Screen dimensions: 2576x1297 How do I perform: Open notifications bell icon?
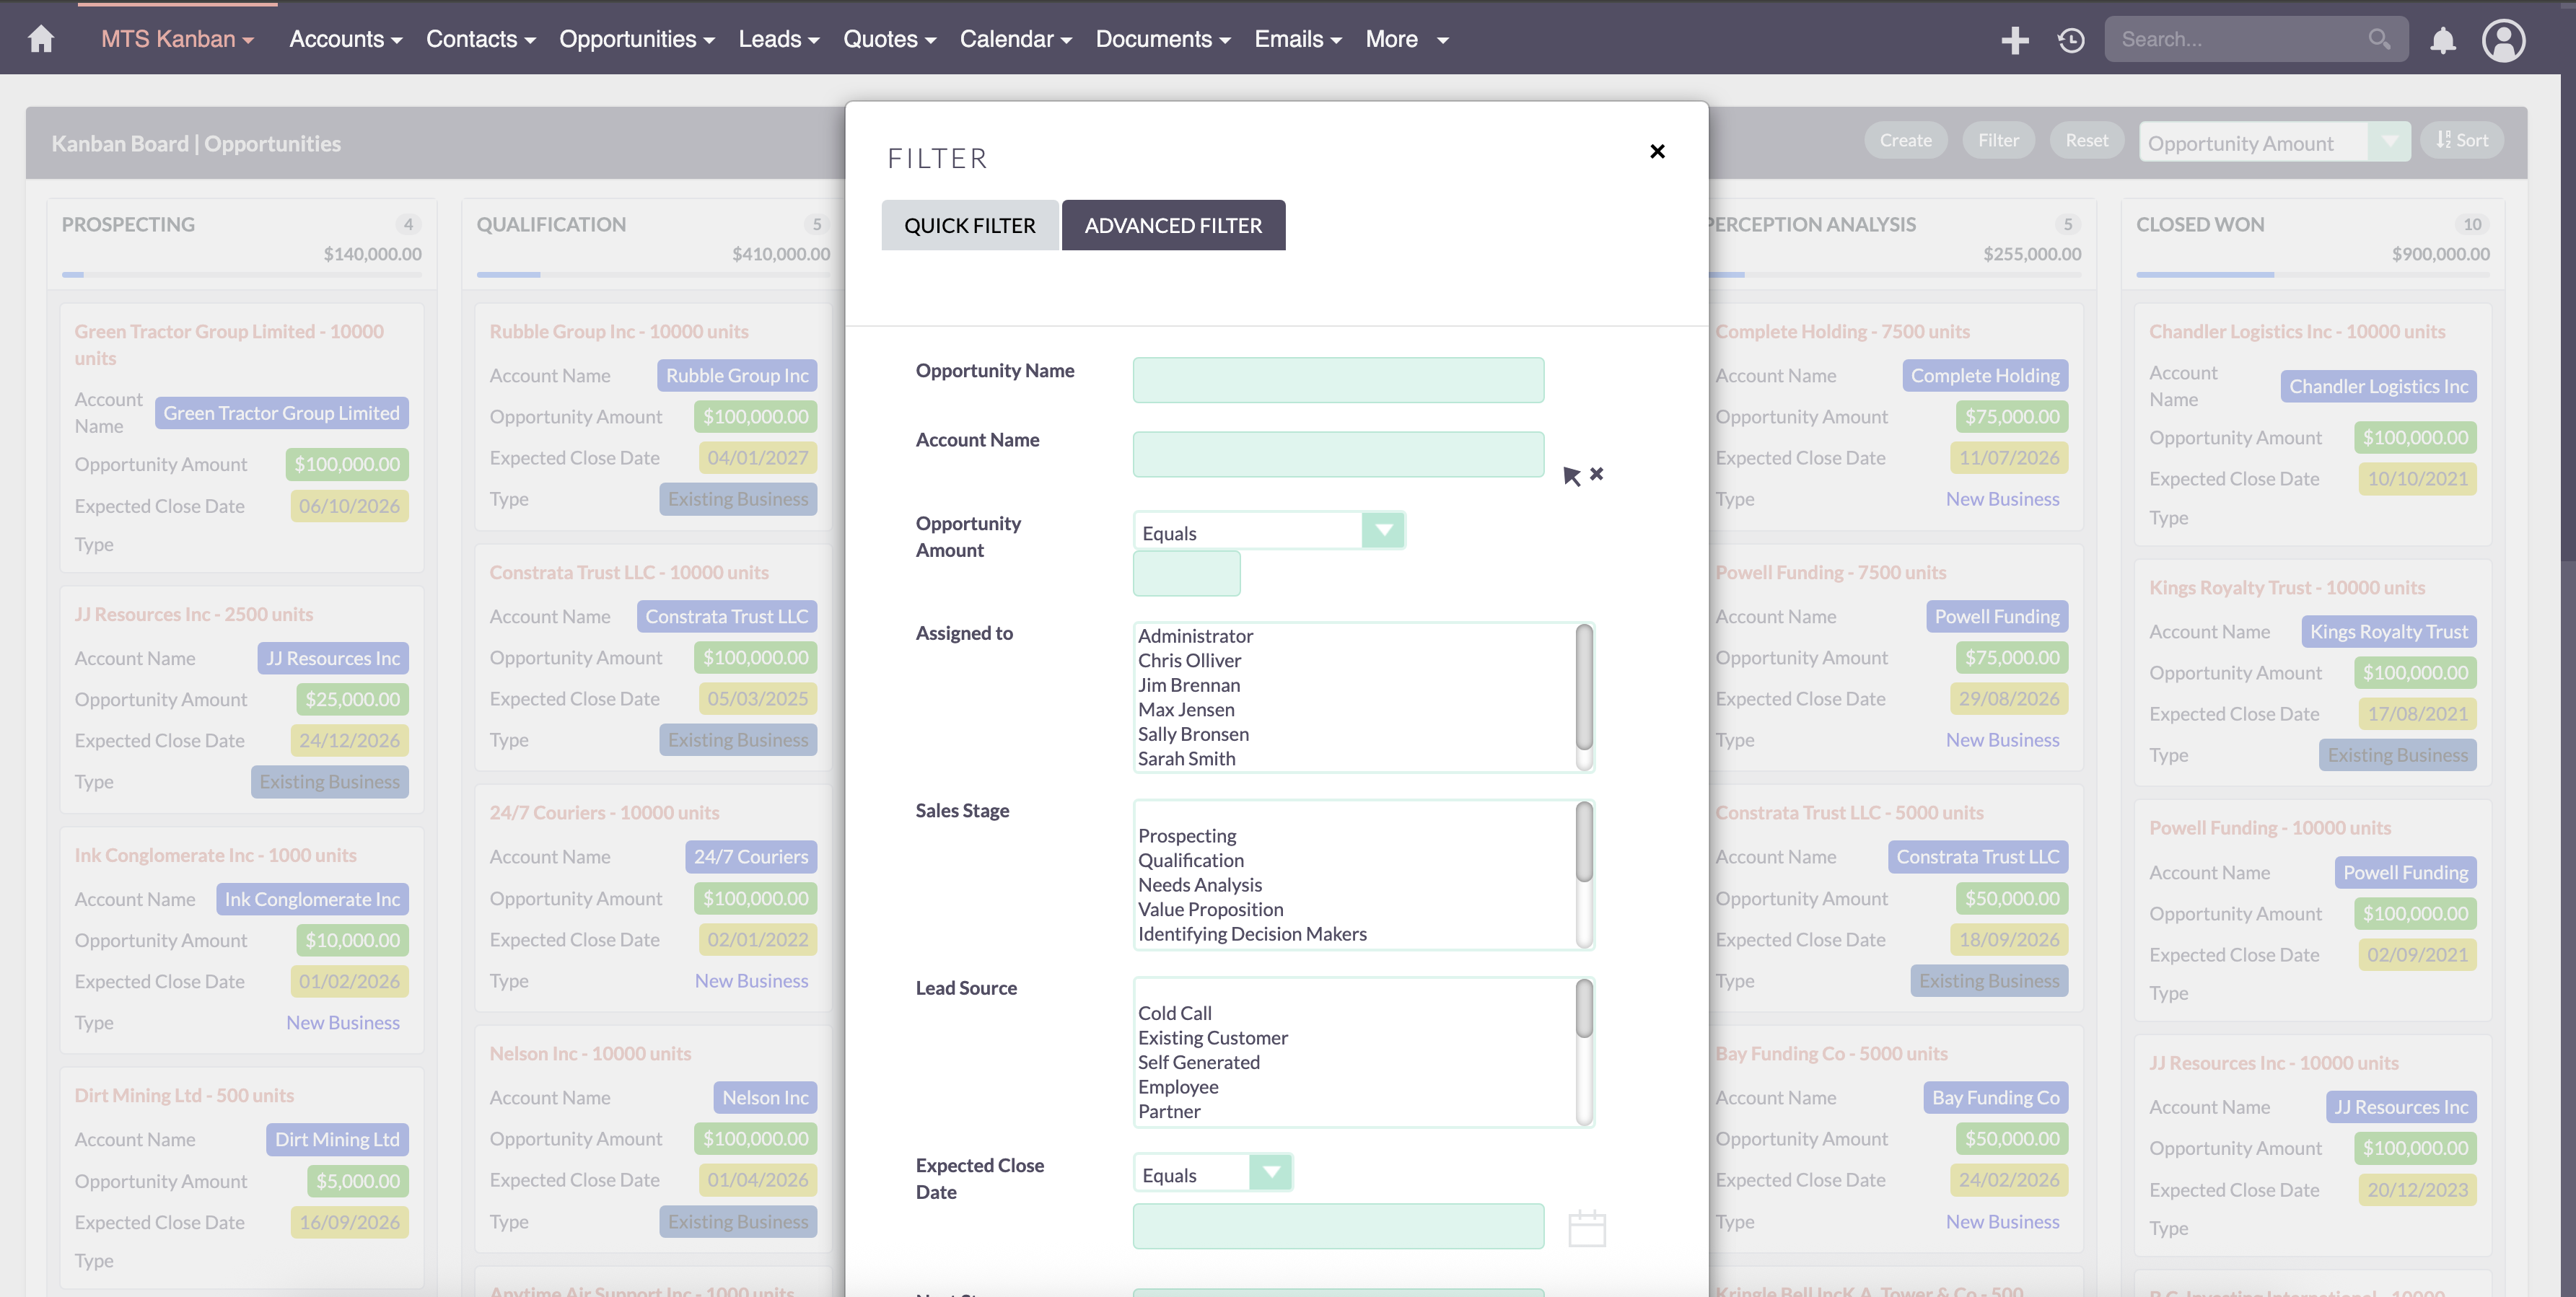[x=2442, y=40]
